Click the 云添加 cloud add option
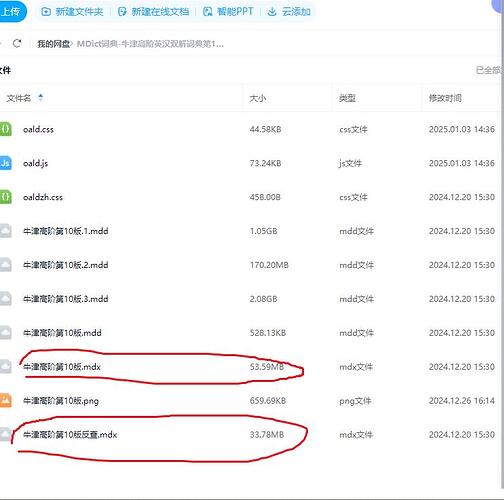504x500 pixels. click(x=289, y=12)
